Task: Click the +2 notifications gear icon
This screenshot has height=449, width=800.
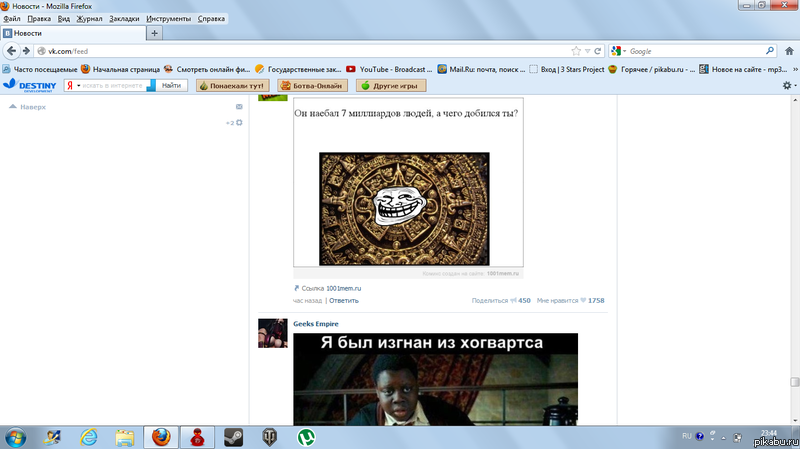Action: (239, 122)
